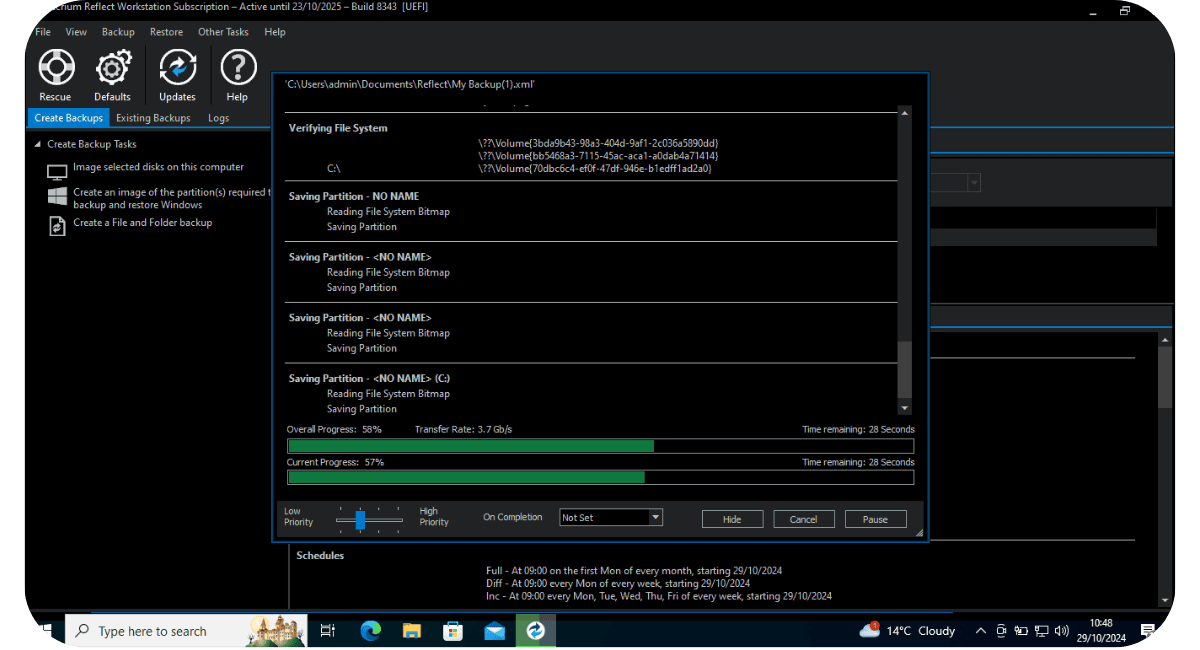Check for Updates via toolbar icon
Image resolution: width=1200 pixels, height=650 pixels.
coord(177,68)
